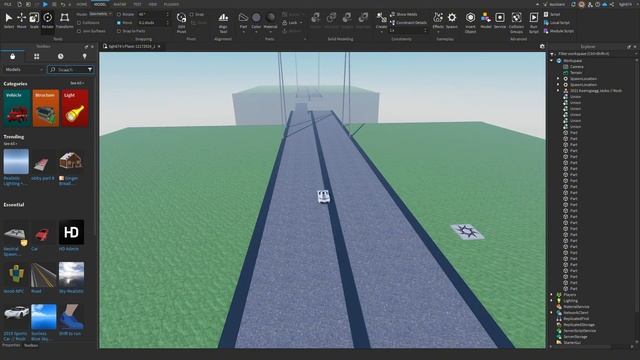Viewport: 640px width, 360px height.
Task: Open the Align Tool
Action: [223, 22]
